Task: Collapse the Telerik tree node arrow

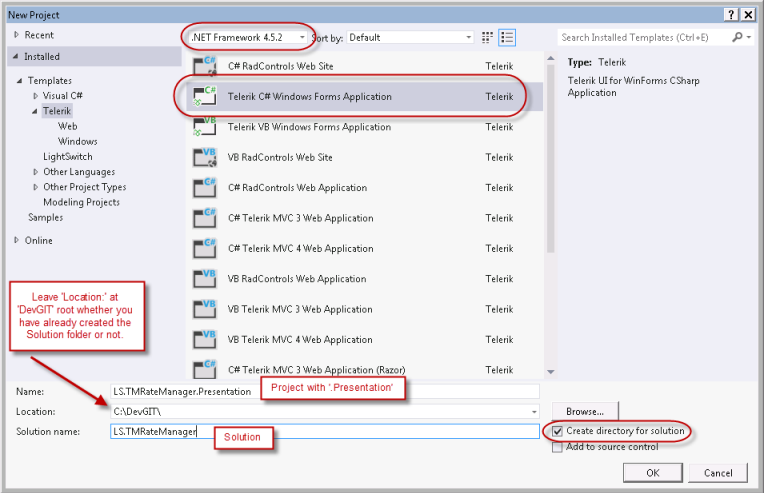Action: [35, 112]
